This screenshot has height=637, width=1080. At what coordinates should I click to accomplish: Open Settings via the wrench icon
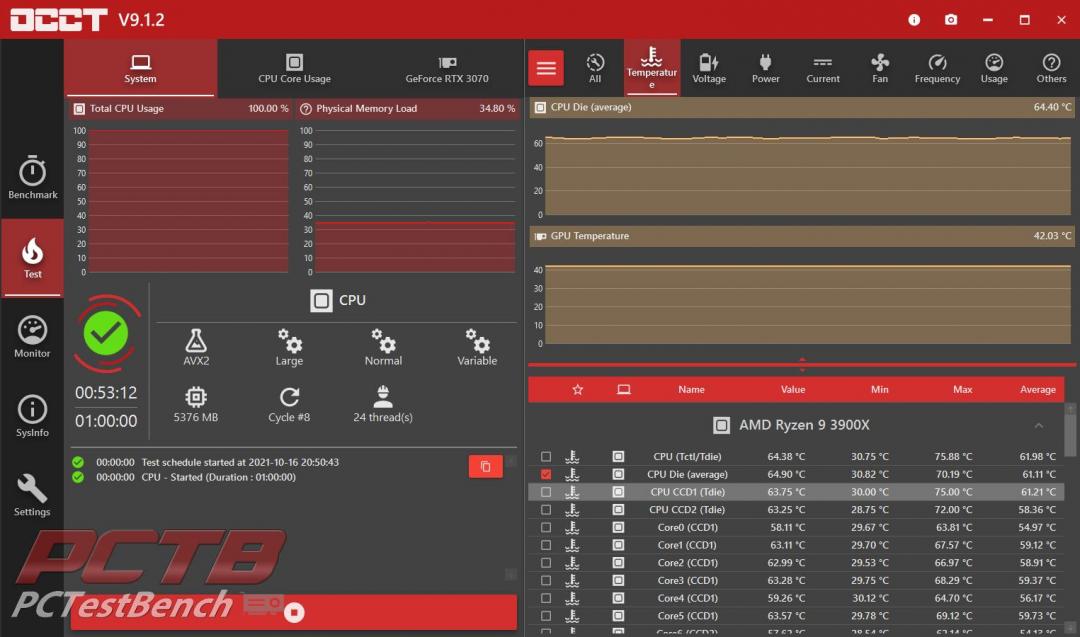(x=32, y=495)
